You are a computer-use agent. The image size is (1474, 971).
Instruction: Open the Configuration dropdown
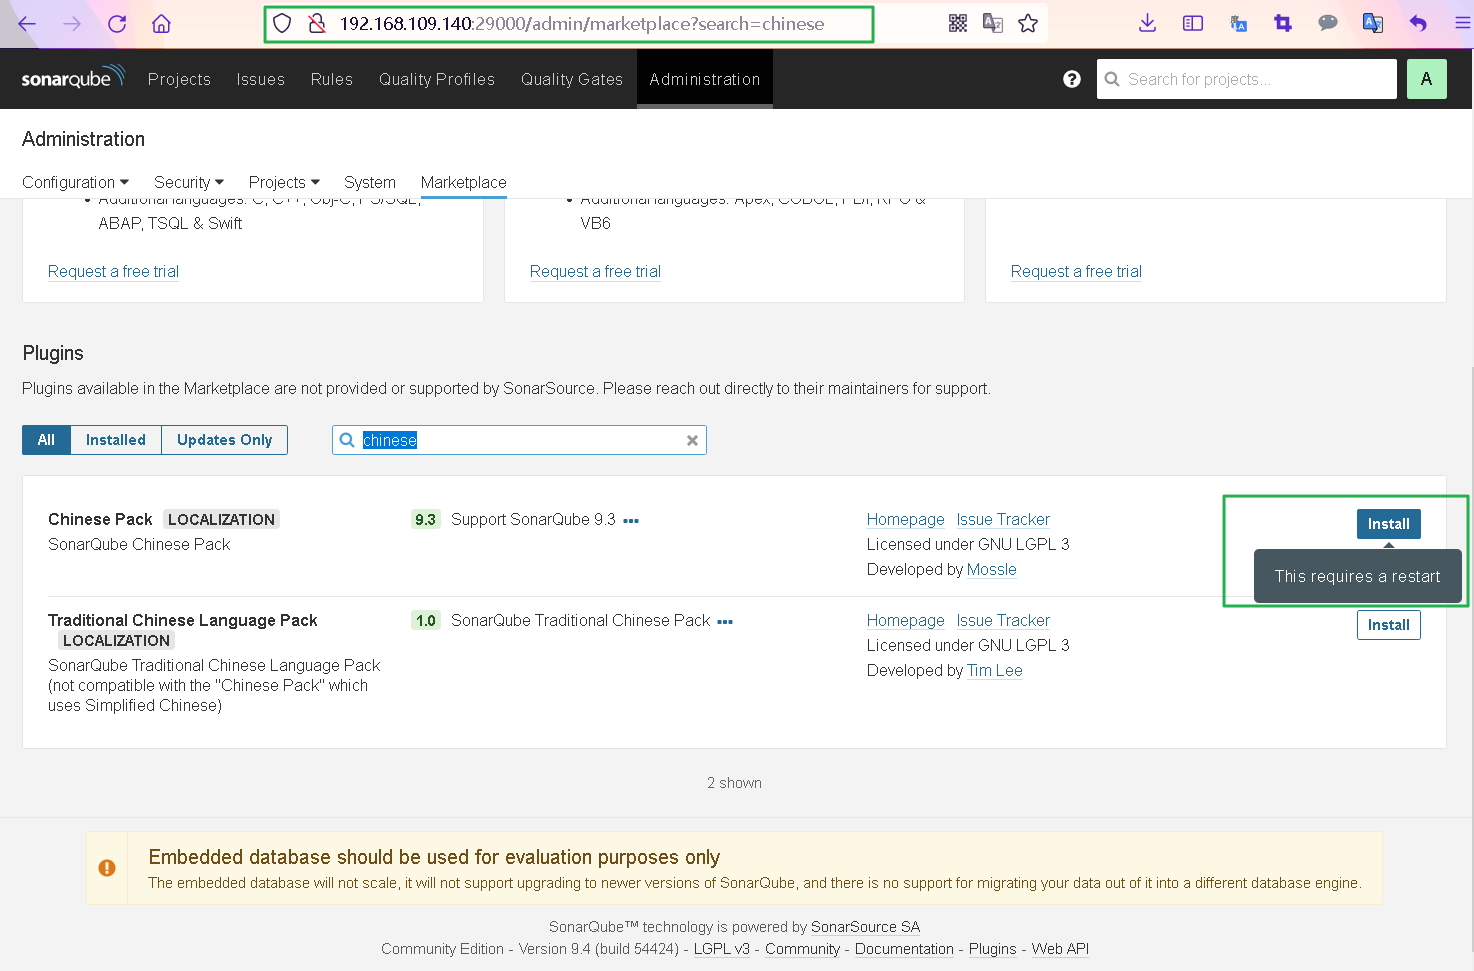76,182
